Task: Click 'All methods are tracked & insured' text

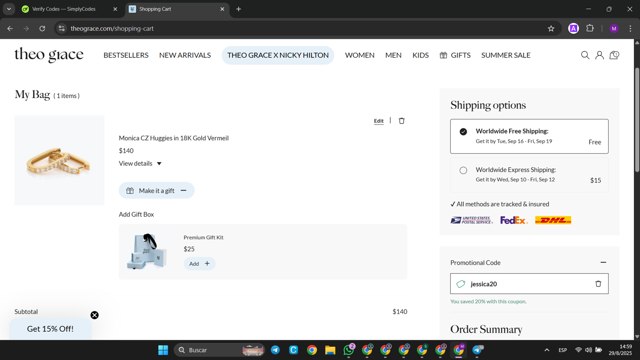Action: click(500, 204)
